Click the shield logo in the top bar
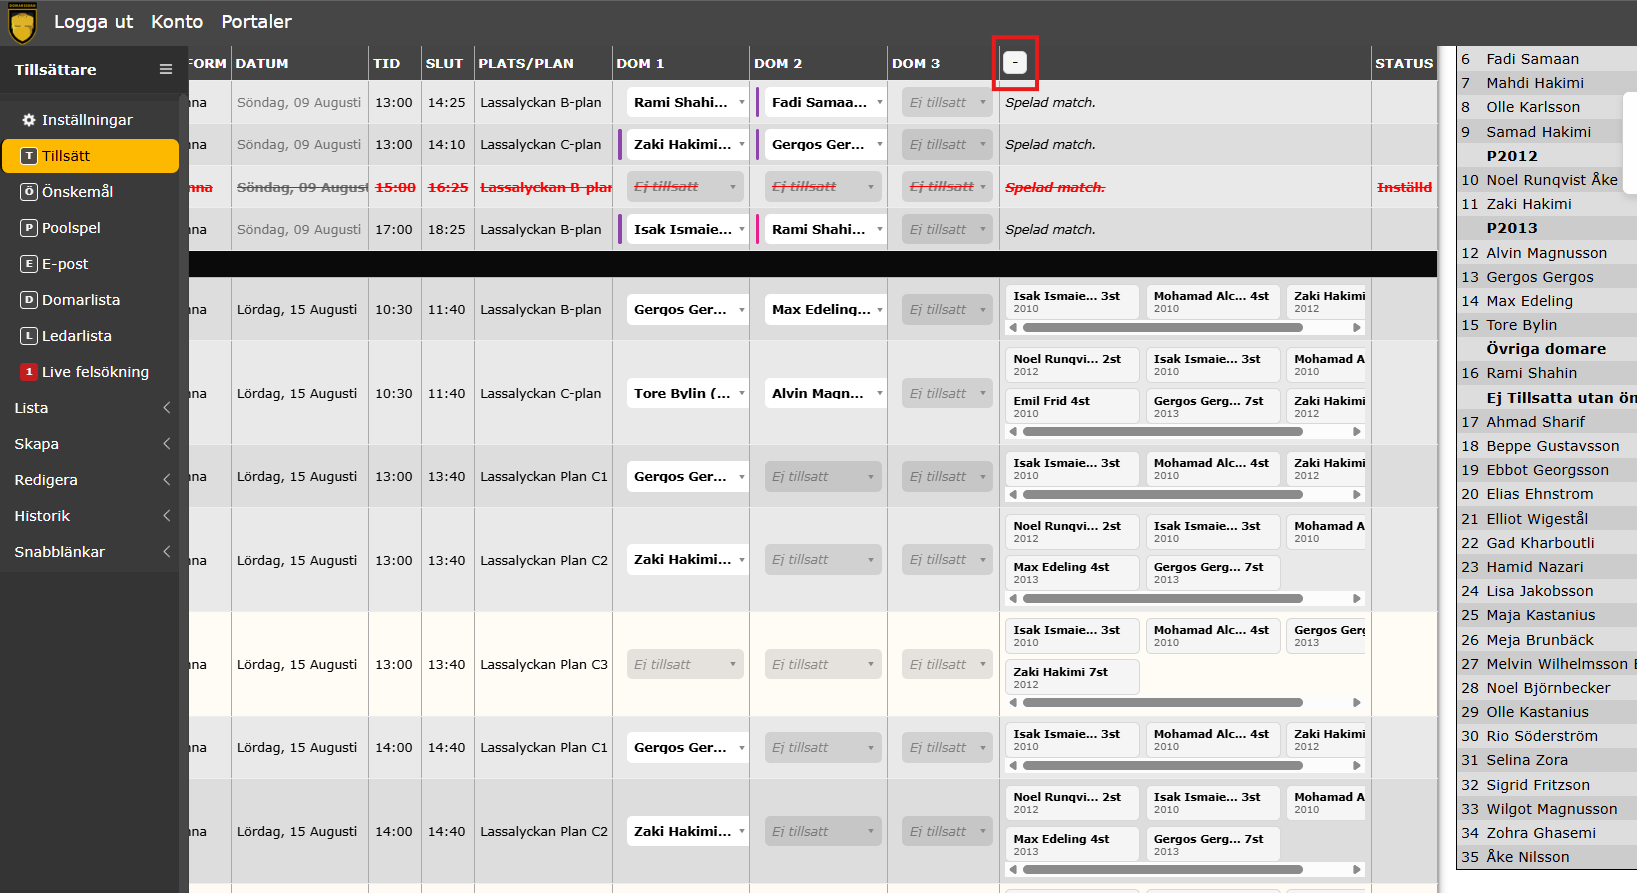The height and width of the screenshot is (893, 1637). (x=22, y=23)
